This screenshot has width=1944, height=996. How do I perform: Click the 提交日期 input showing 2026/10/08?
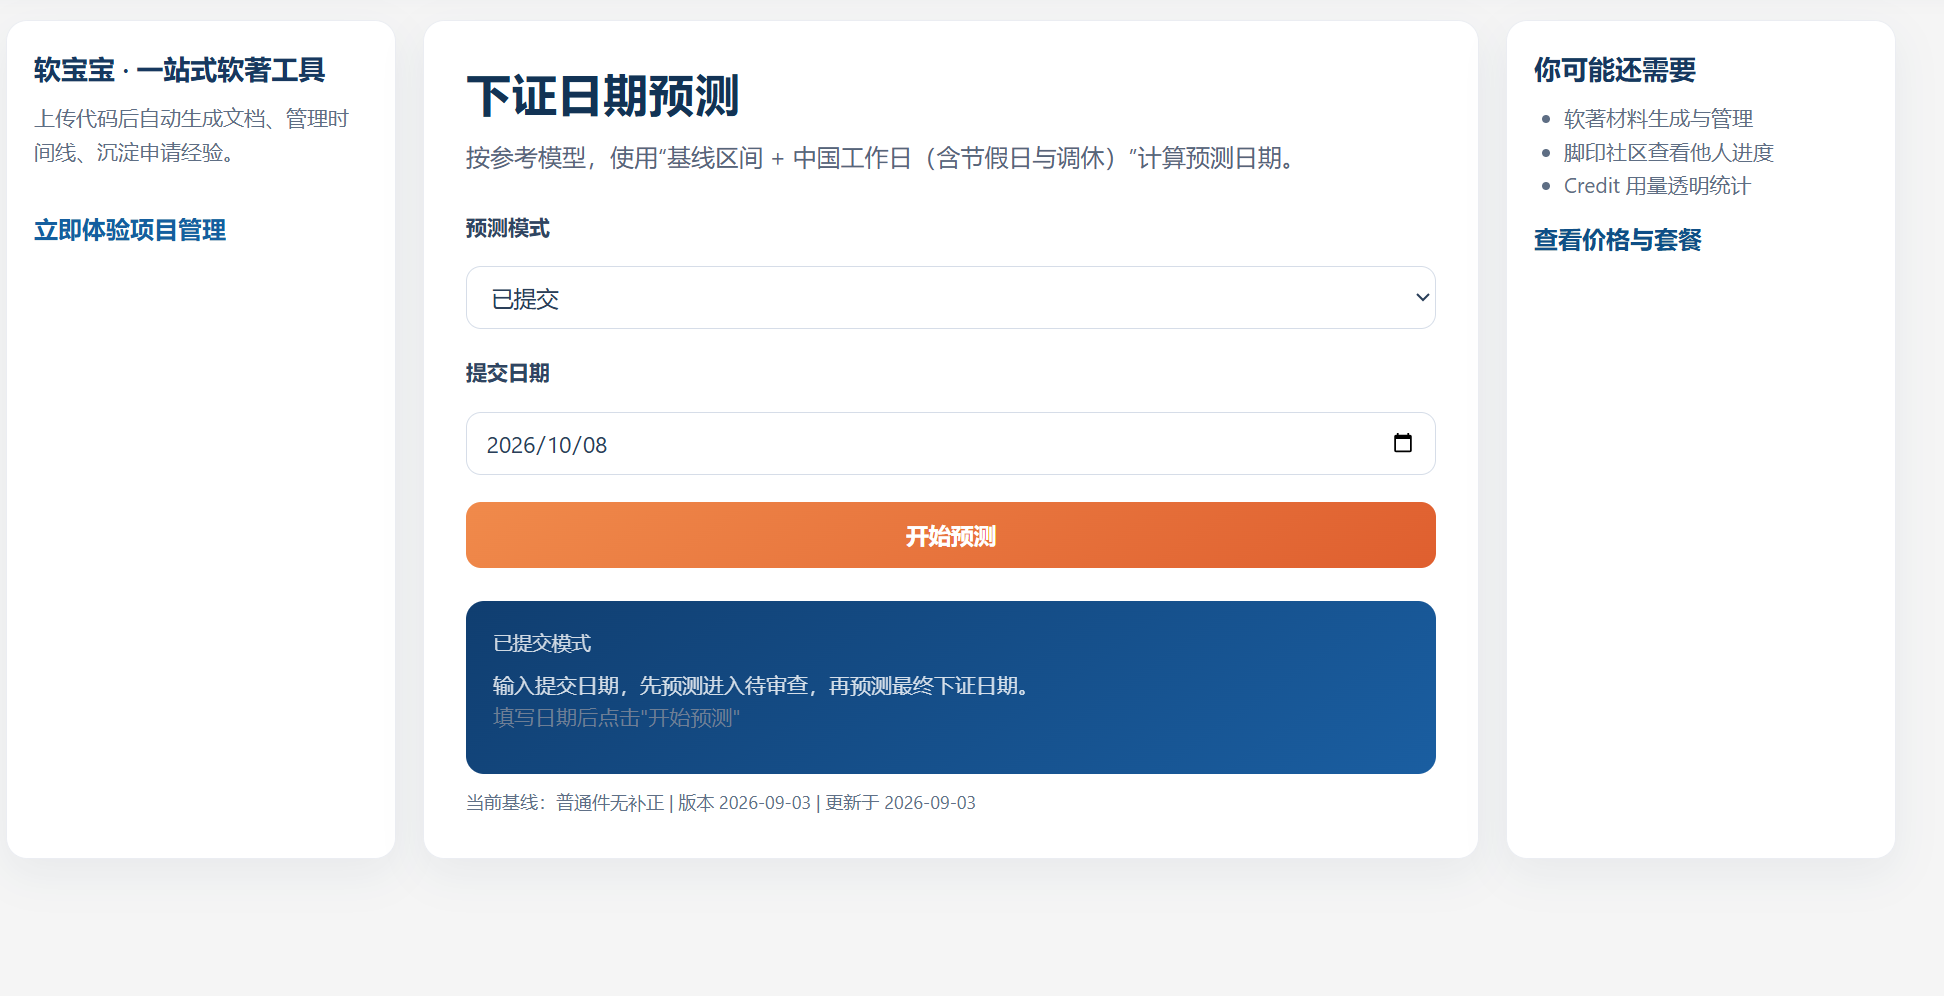click(950, 443)
